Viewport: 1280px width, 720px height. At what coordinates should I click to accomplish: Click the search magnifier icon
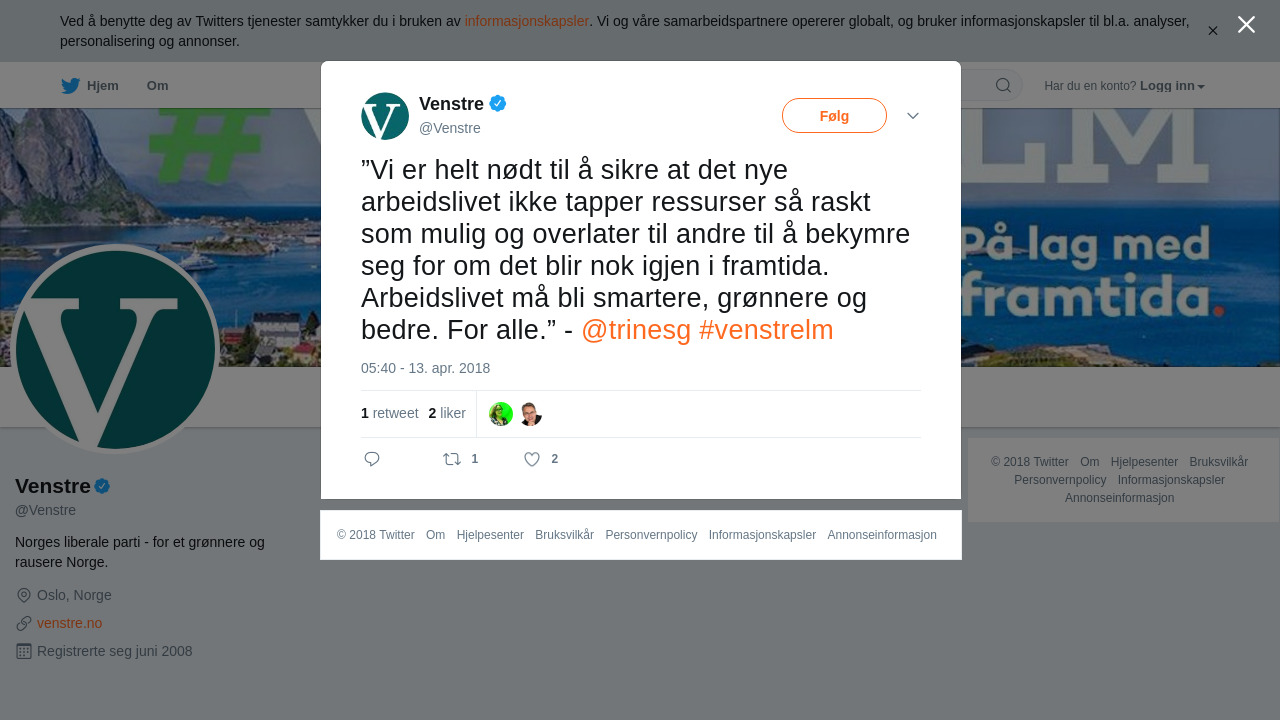pos(1003,85)
